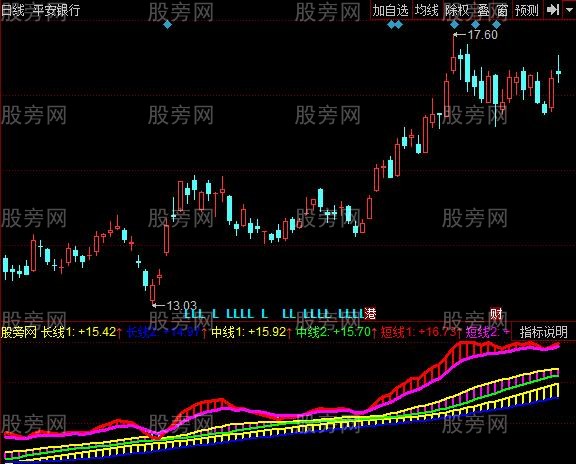576x464 pixels.
Task: Click the double blue diamond marker below 加自选
Action: click(395, 25)
